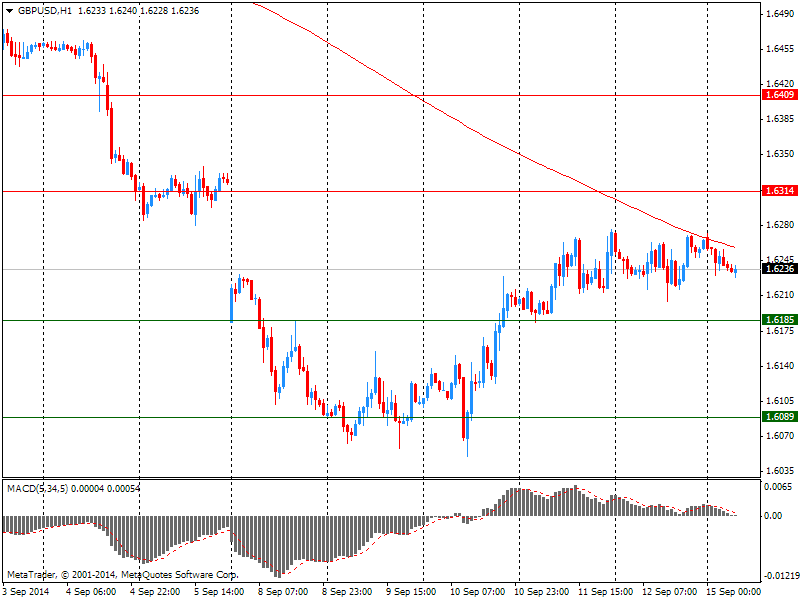Click the 1.6350 price scale value
This screenshot has width=800, height=600.
tap(780, 154)
